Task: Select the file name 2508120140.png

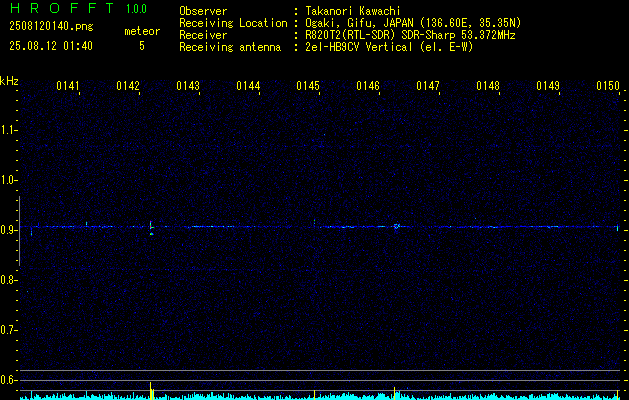Action: [x=51, y=27]
